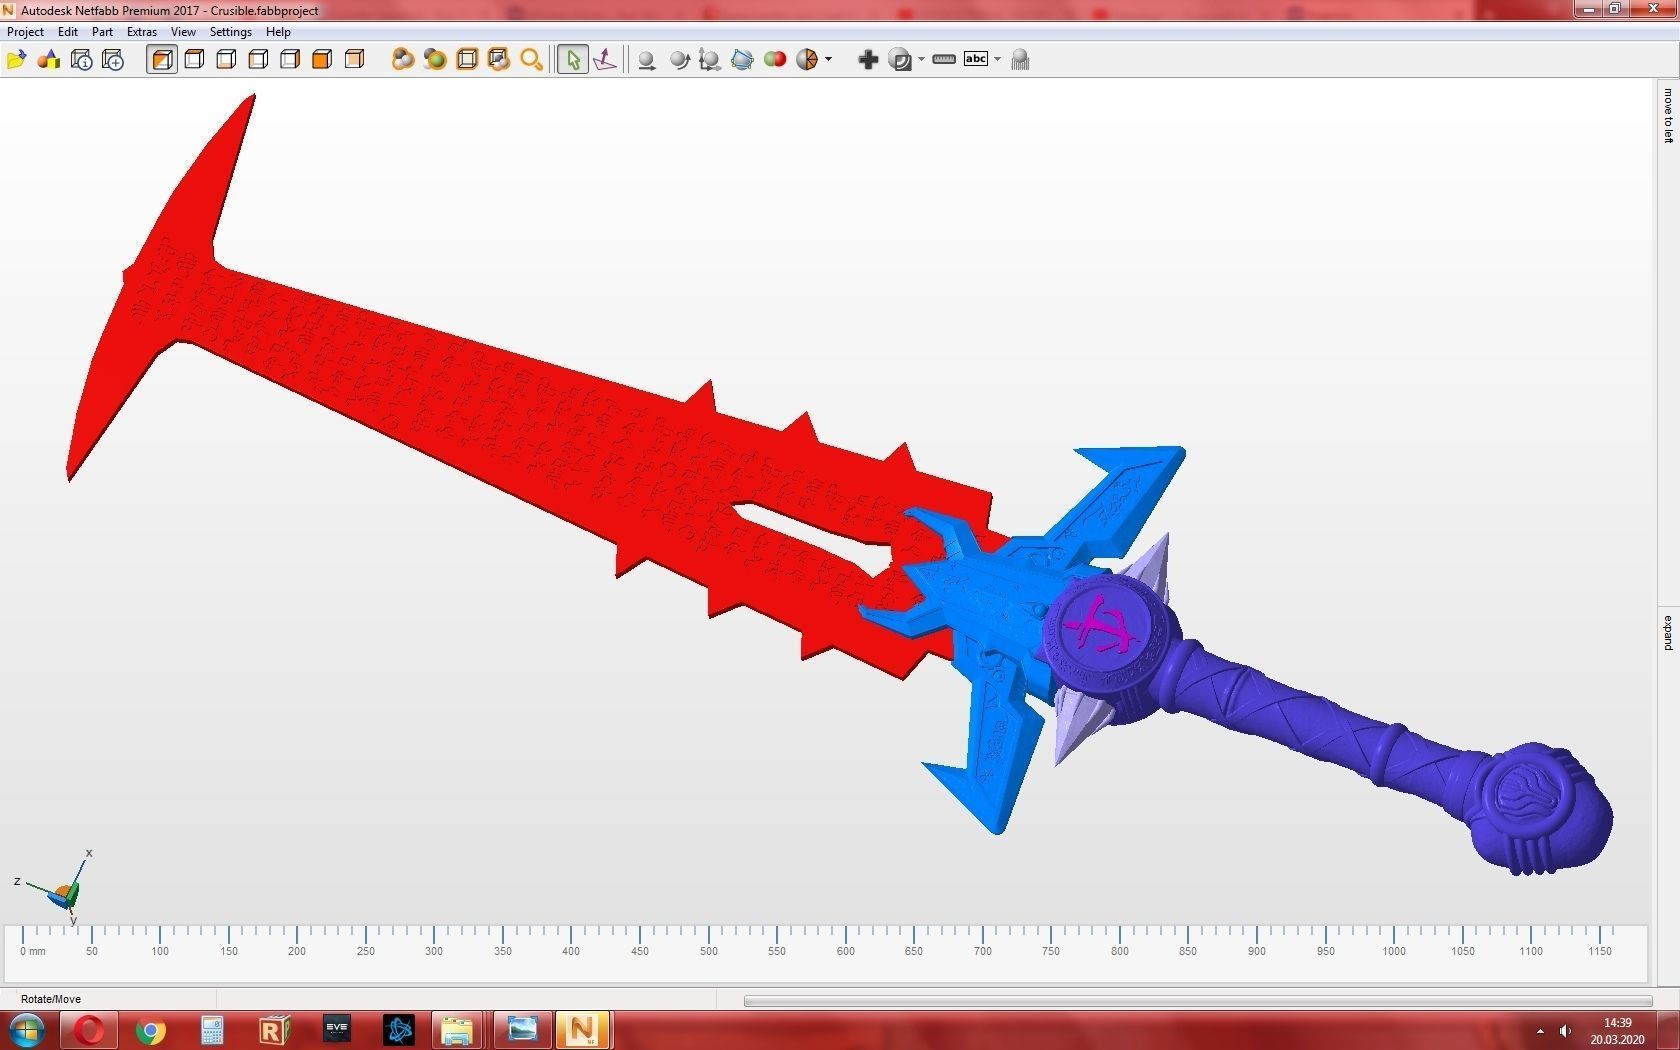Open the Edit menu
This screenshot has width=1680, height=1050.
pos(68,32)
